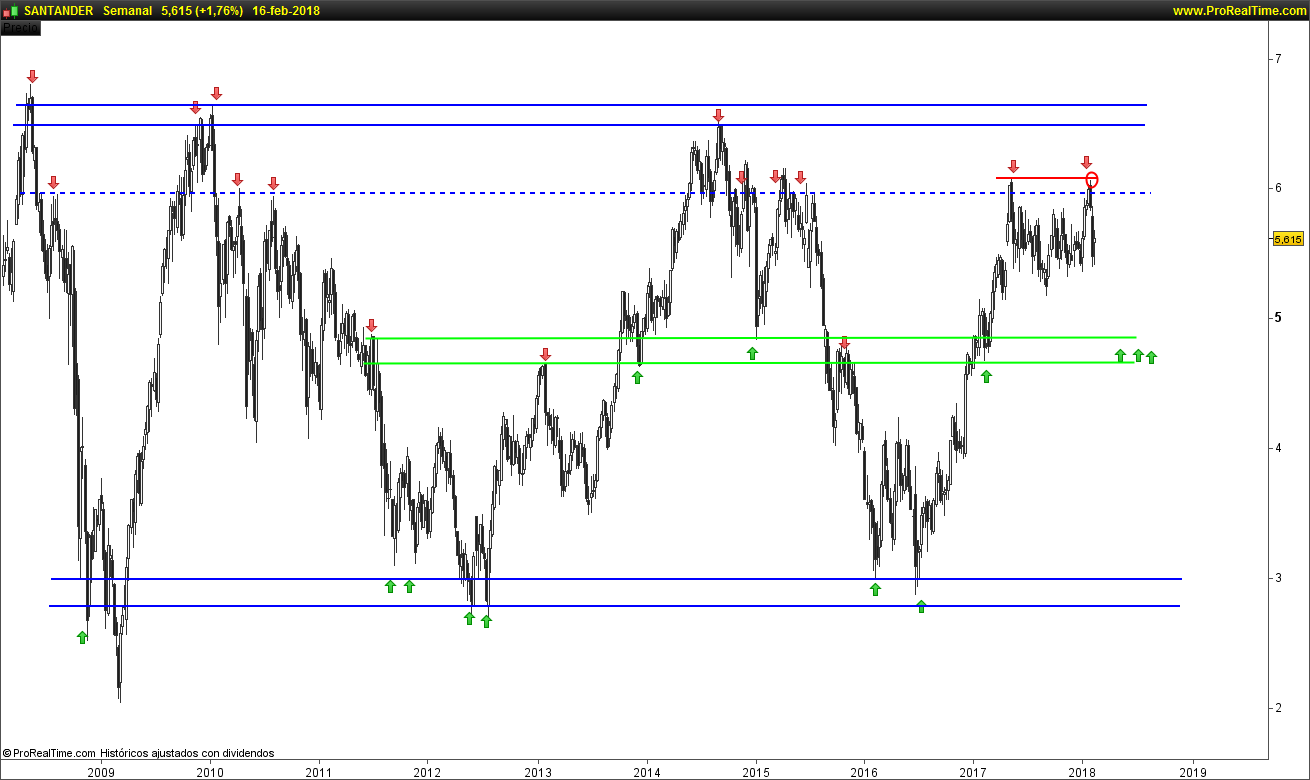Click the price axis label 4

coord(1279,448)
